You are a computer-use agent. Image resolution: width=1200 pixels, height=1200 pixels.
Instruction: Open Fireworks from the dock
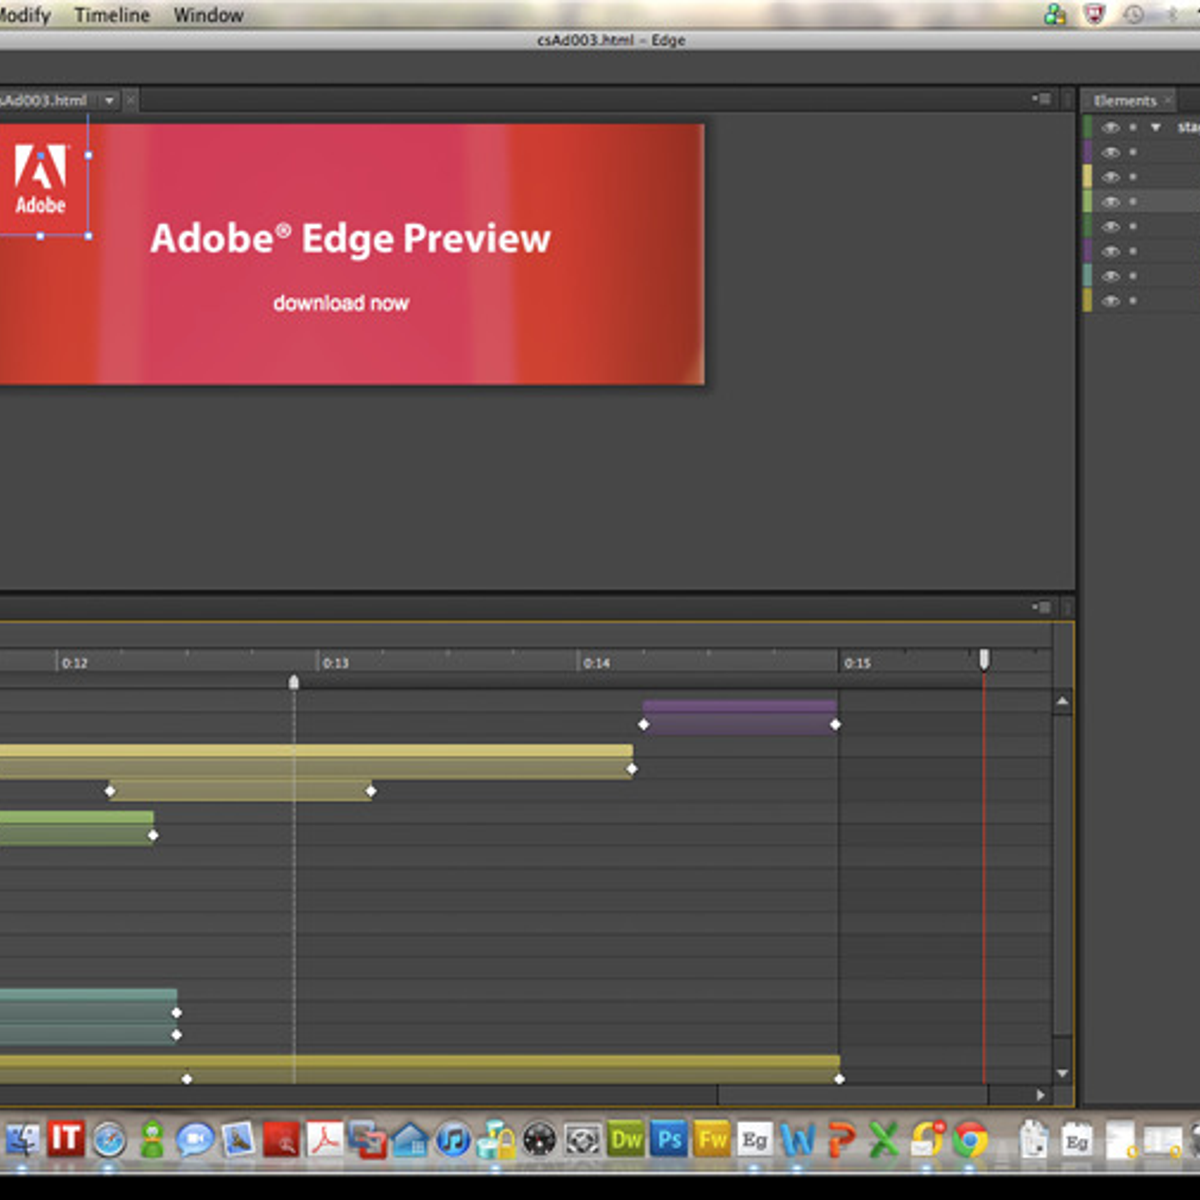click(712, 1140)
